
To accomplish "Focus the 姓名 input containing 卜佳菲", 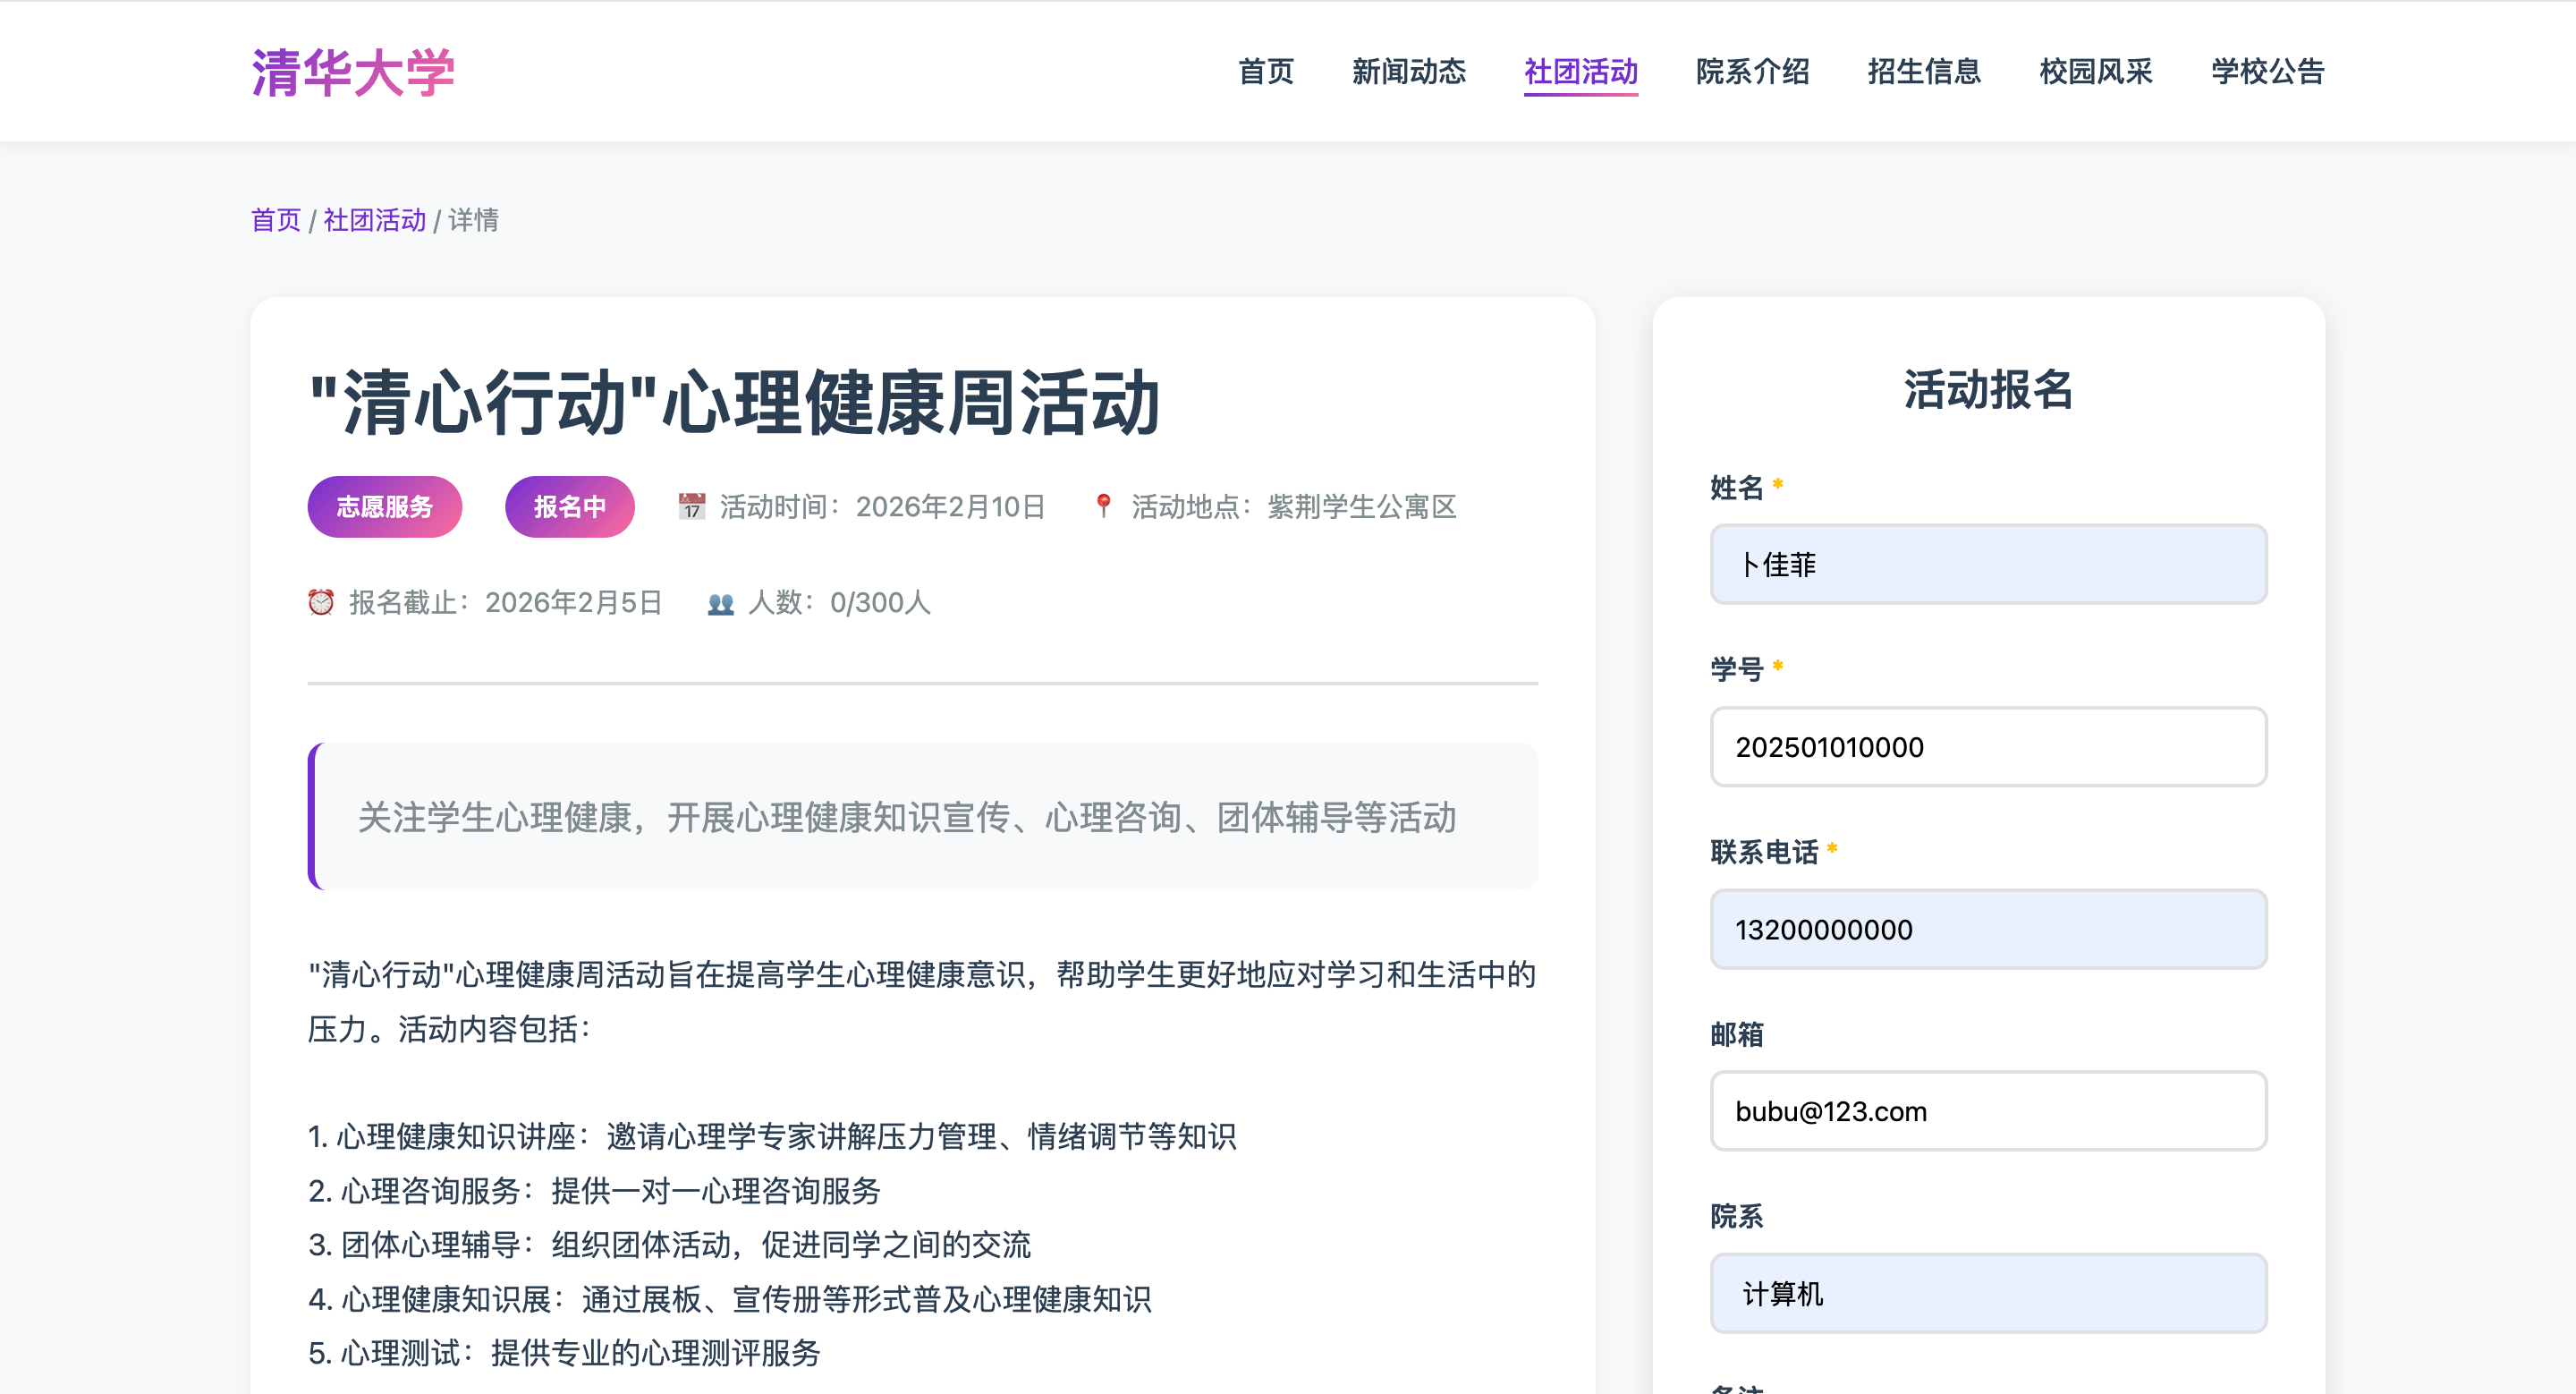I will click(1988, 564).
